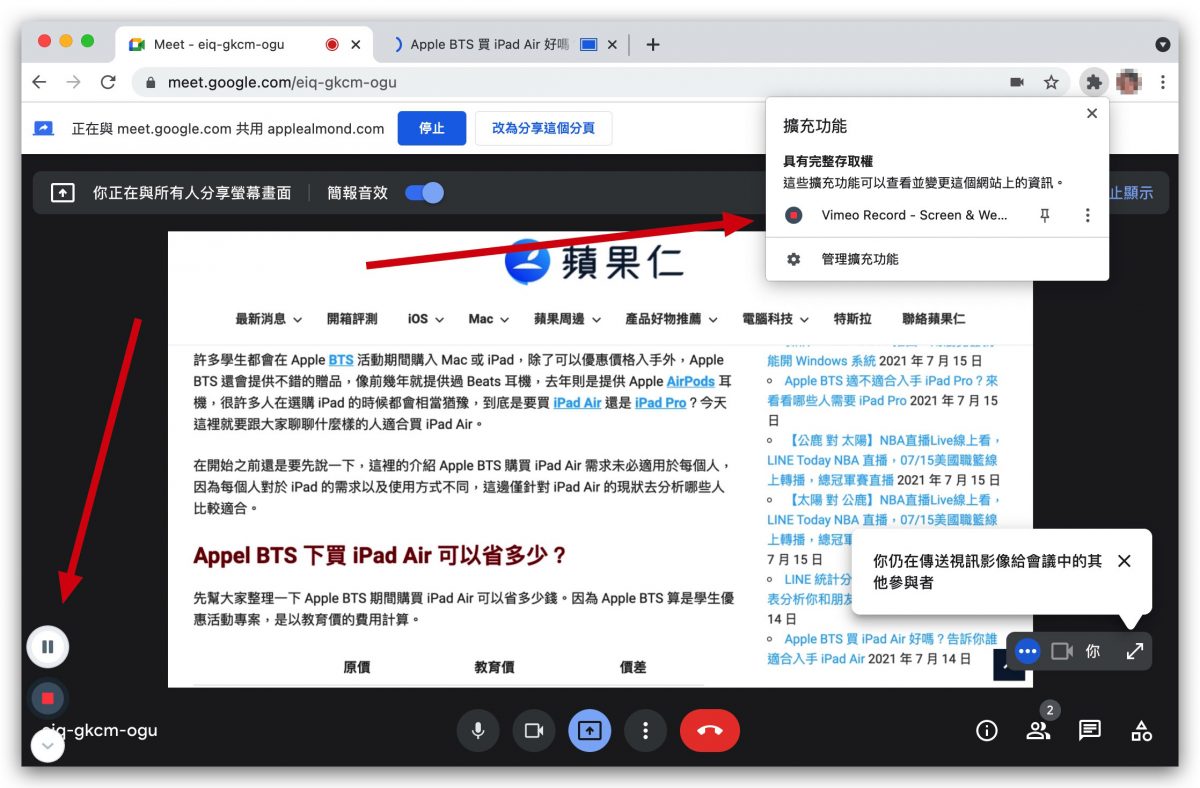The height and width of the screenshot is (788, 1200).
Task: Open more options for Vimeo Record
Action: [1087, 215]
